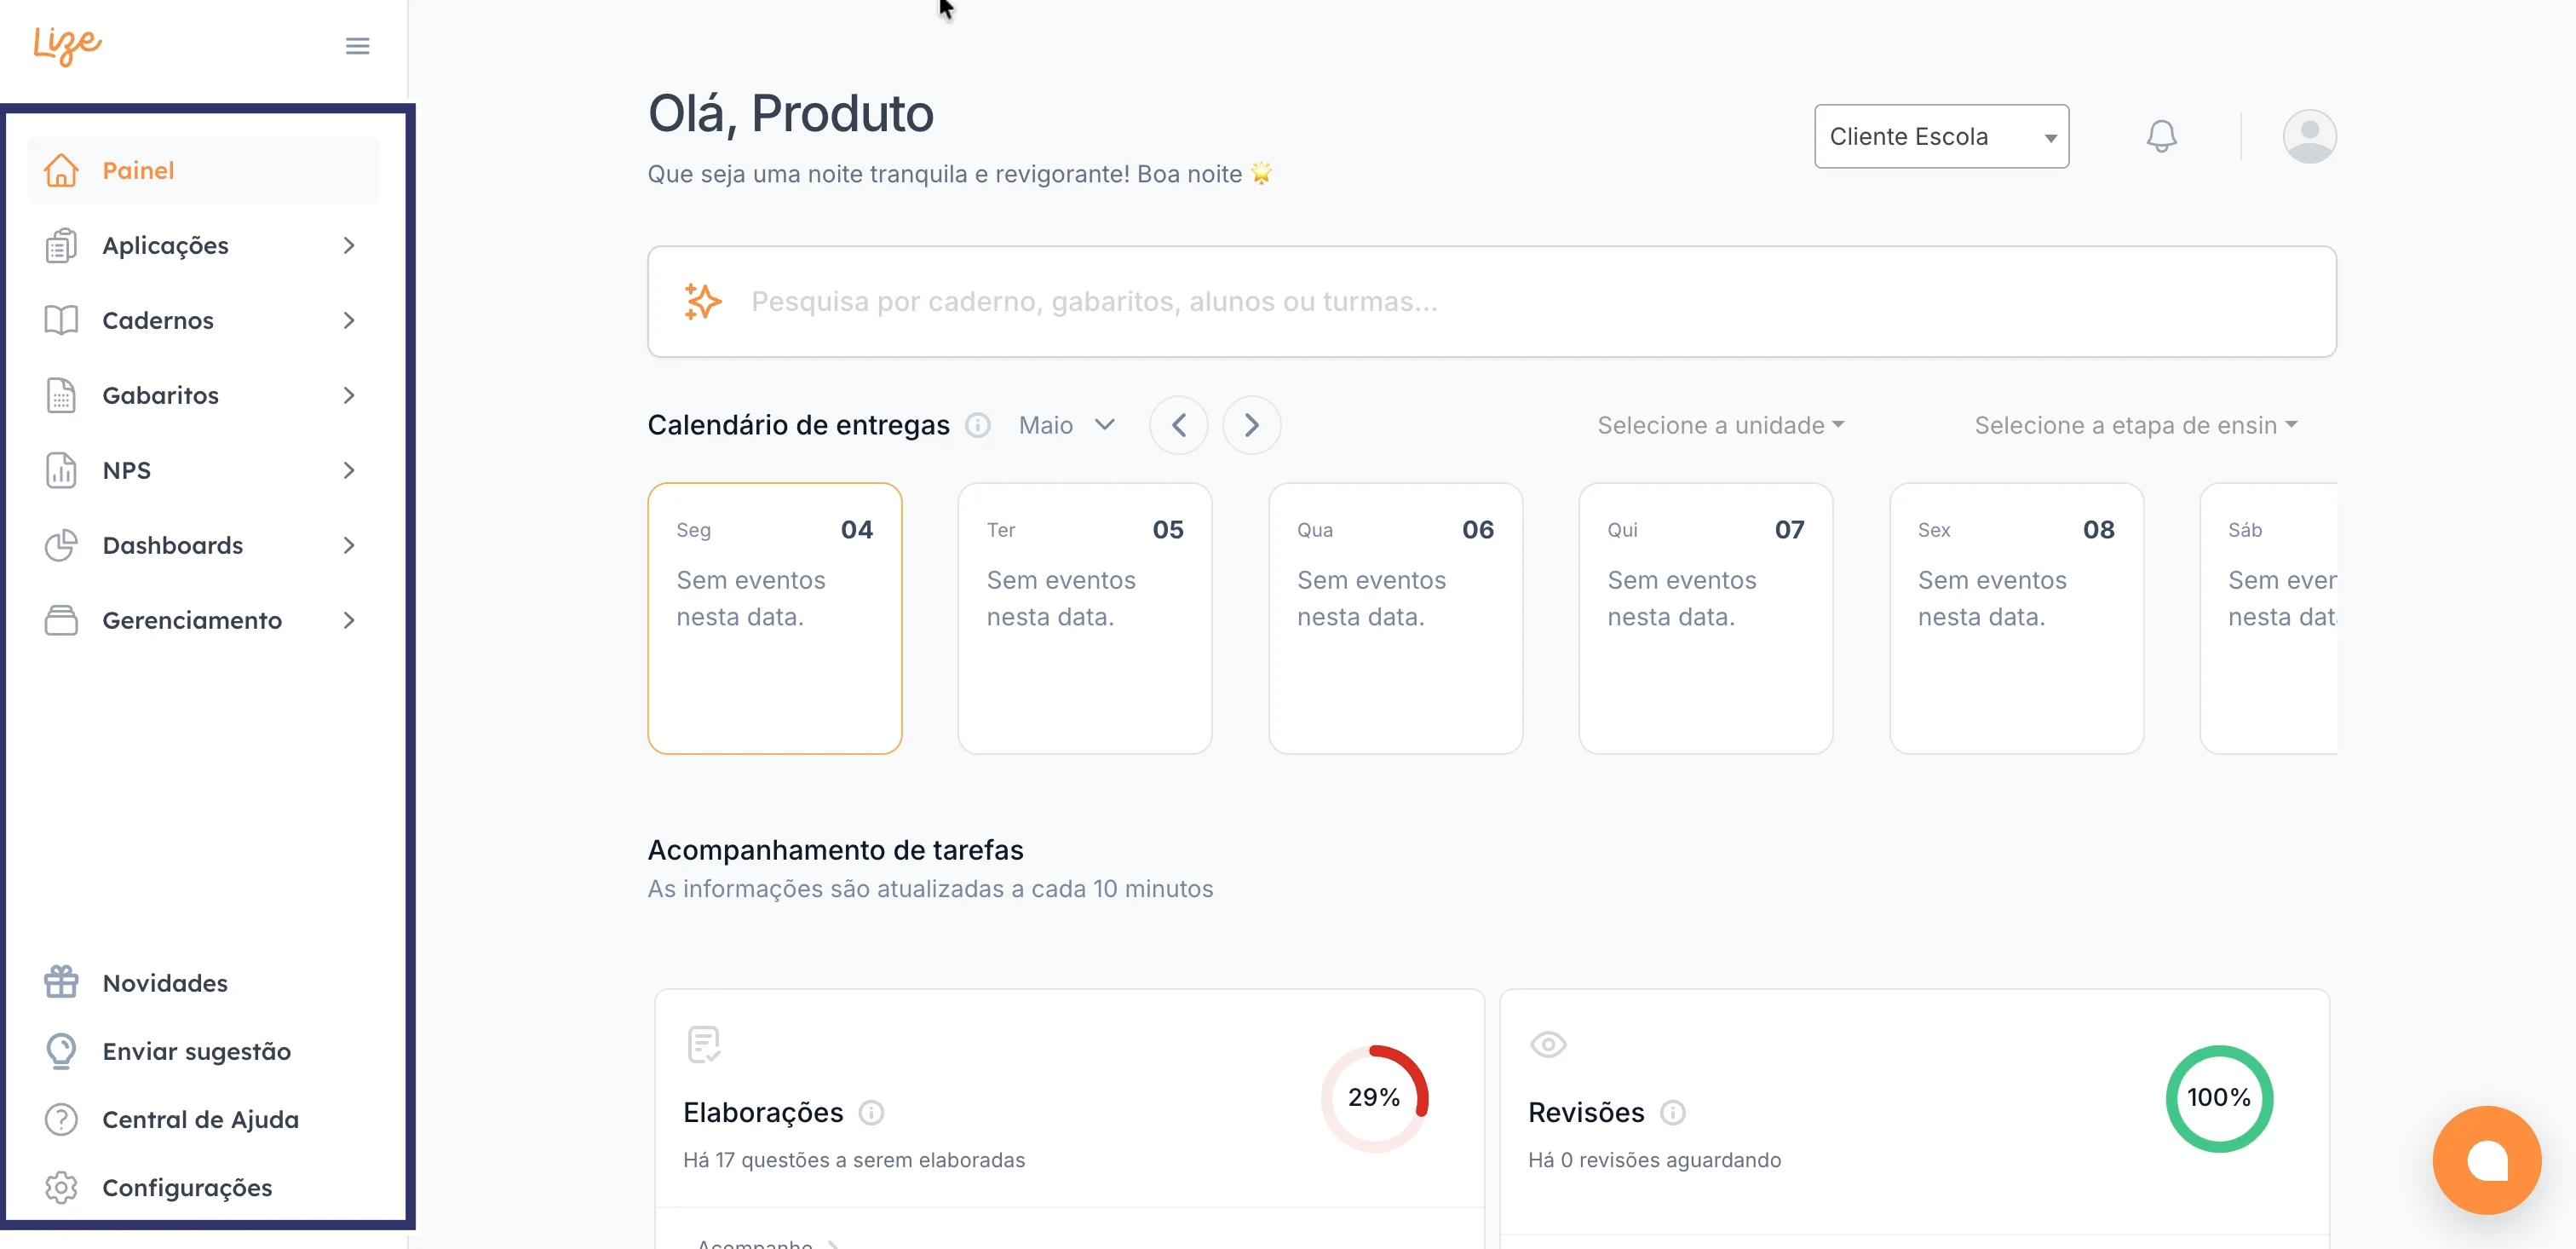The image size is (2576, 1249).
Task: Click the Enviar sugestão lightbulb icon
Action: [61, 1051]
